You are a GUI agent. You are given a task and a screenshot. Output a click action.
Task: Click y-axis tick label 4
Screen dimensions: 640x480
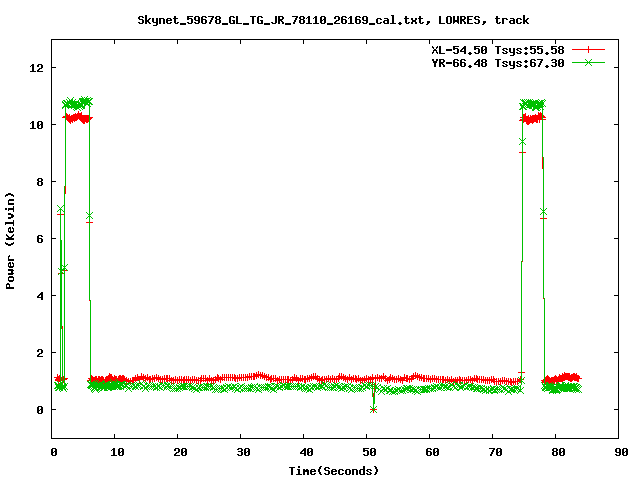(x=40, y=296)
